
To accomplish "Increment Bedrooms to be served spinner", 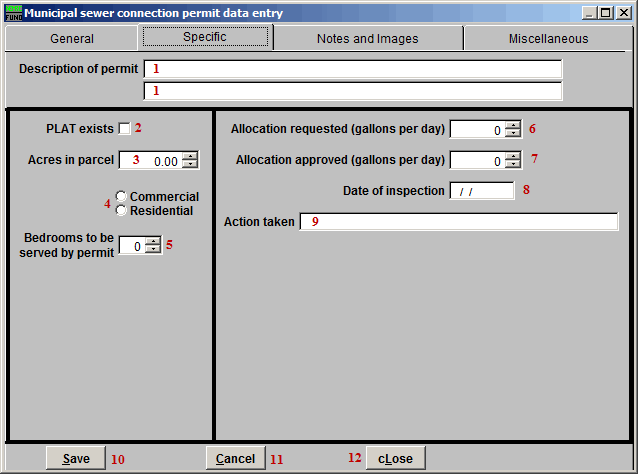I will (x=153, y=241).
